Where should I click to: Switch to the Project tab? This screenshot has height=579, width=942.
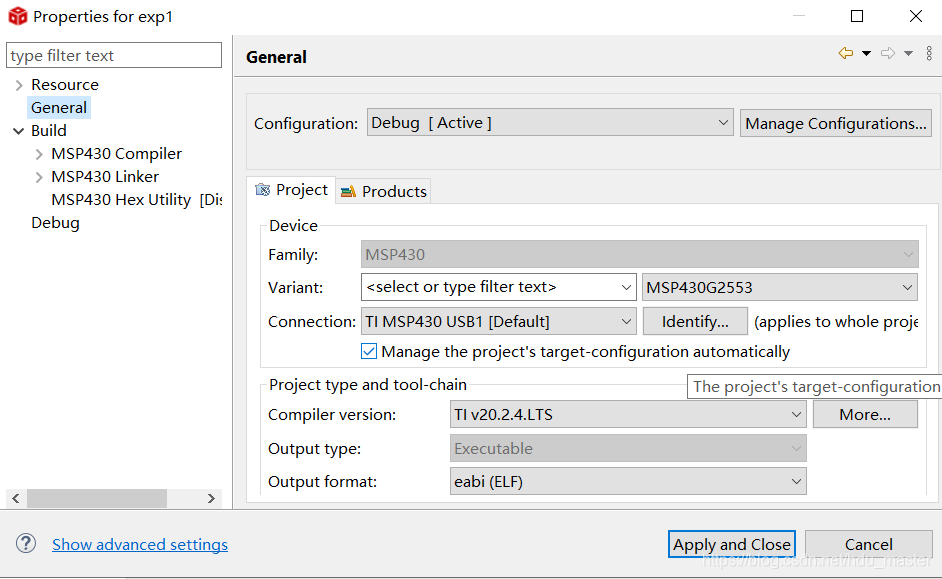coord(291,190)
